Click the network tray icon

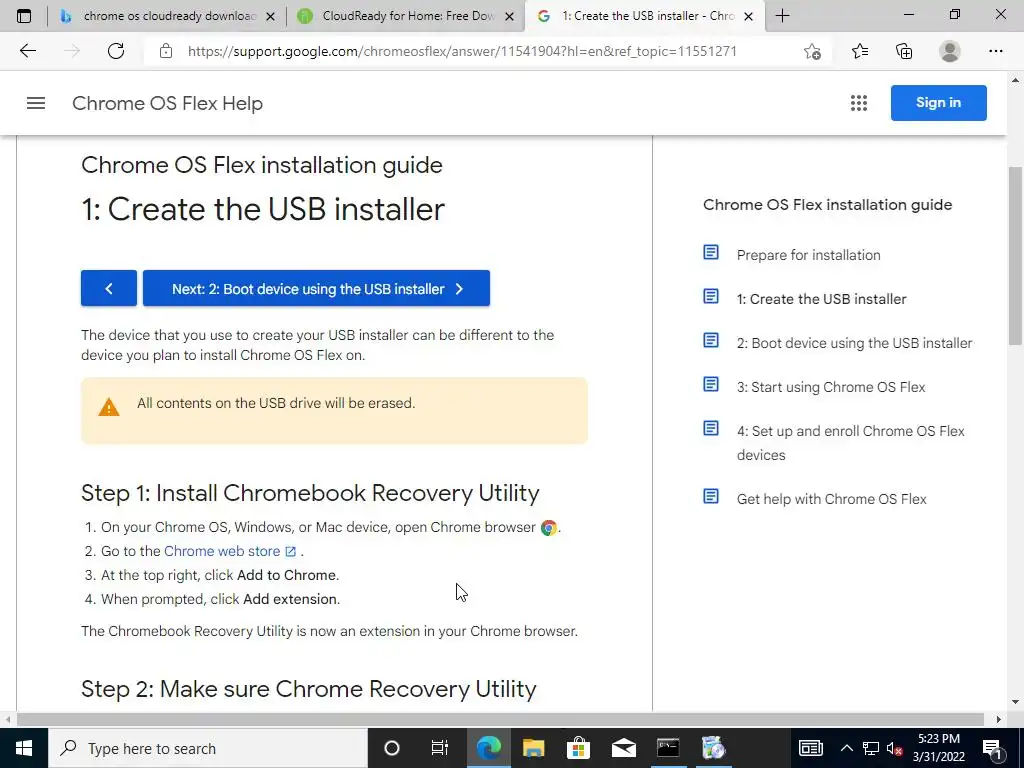(871, 748)
